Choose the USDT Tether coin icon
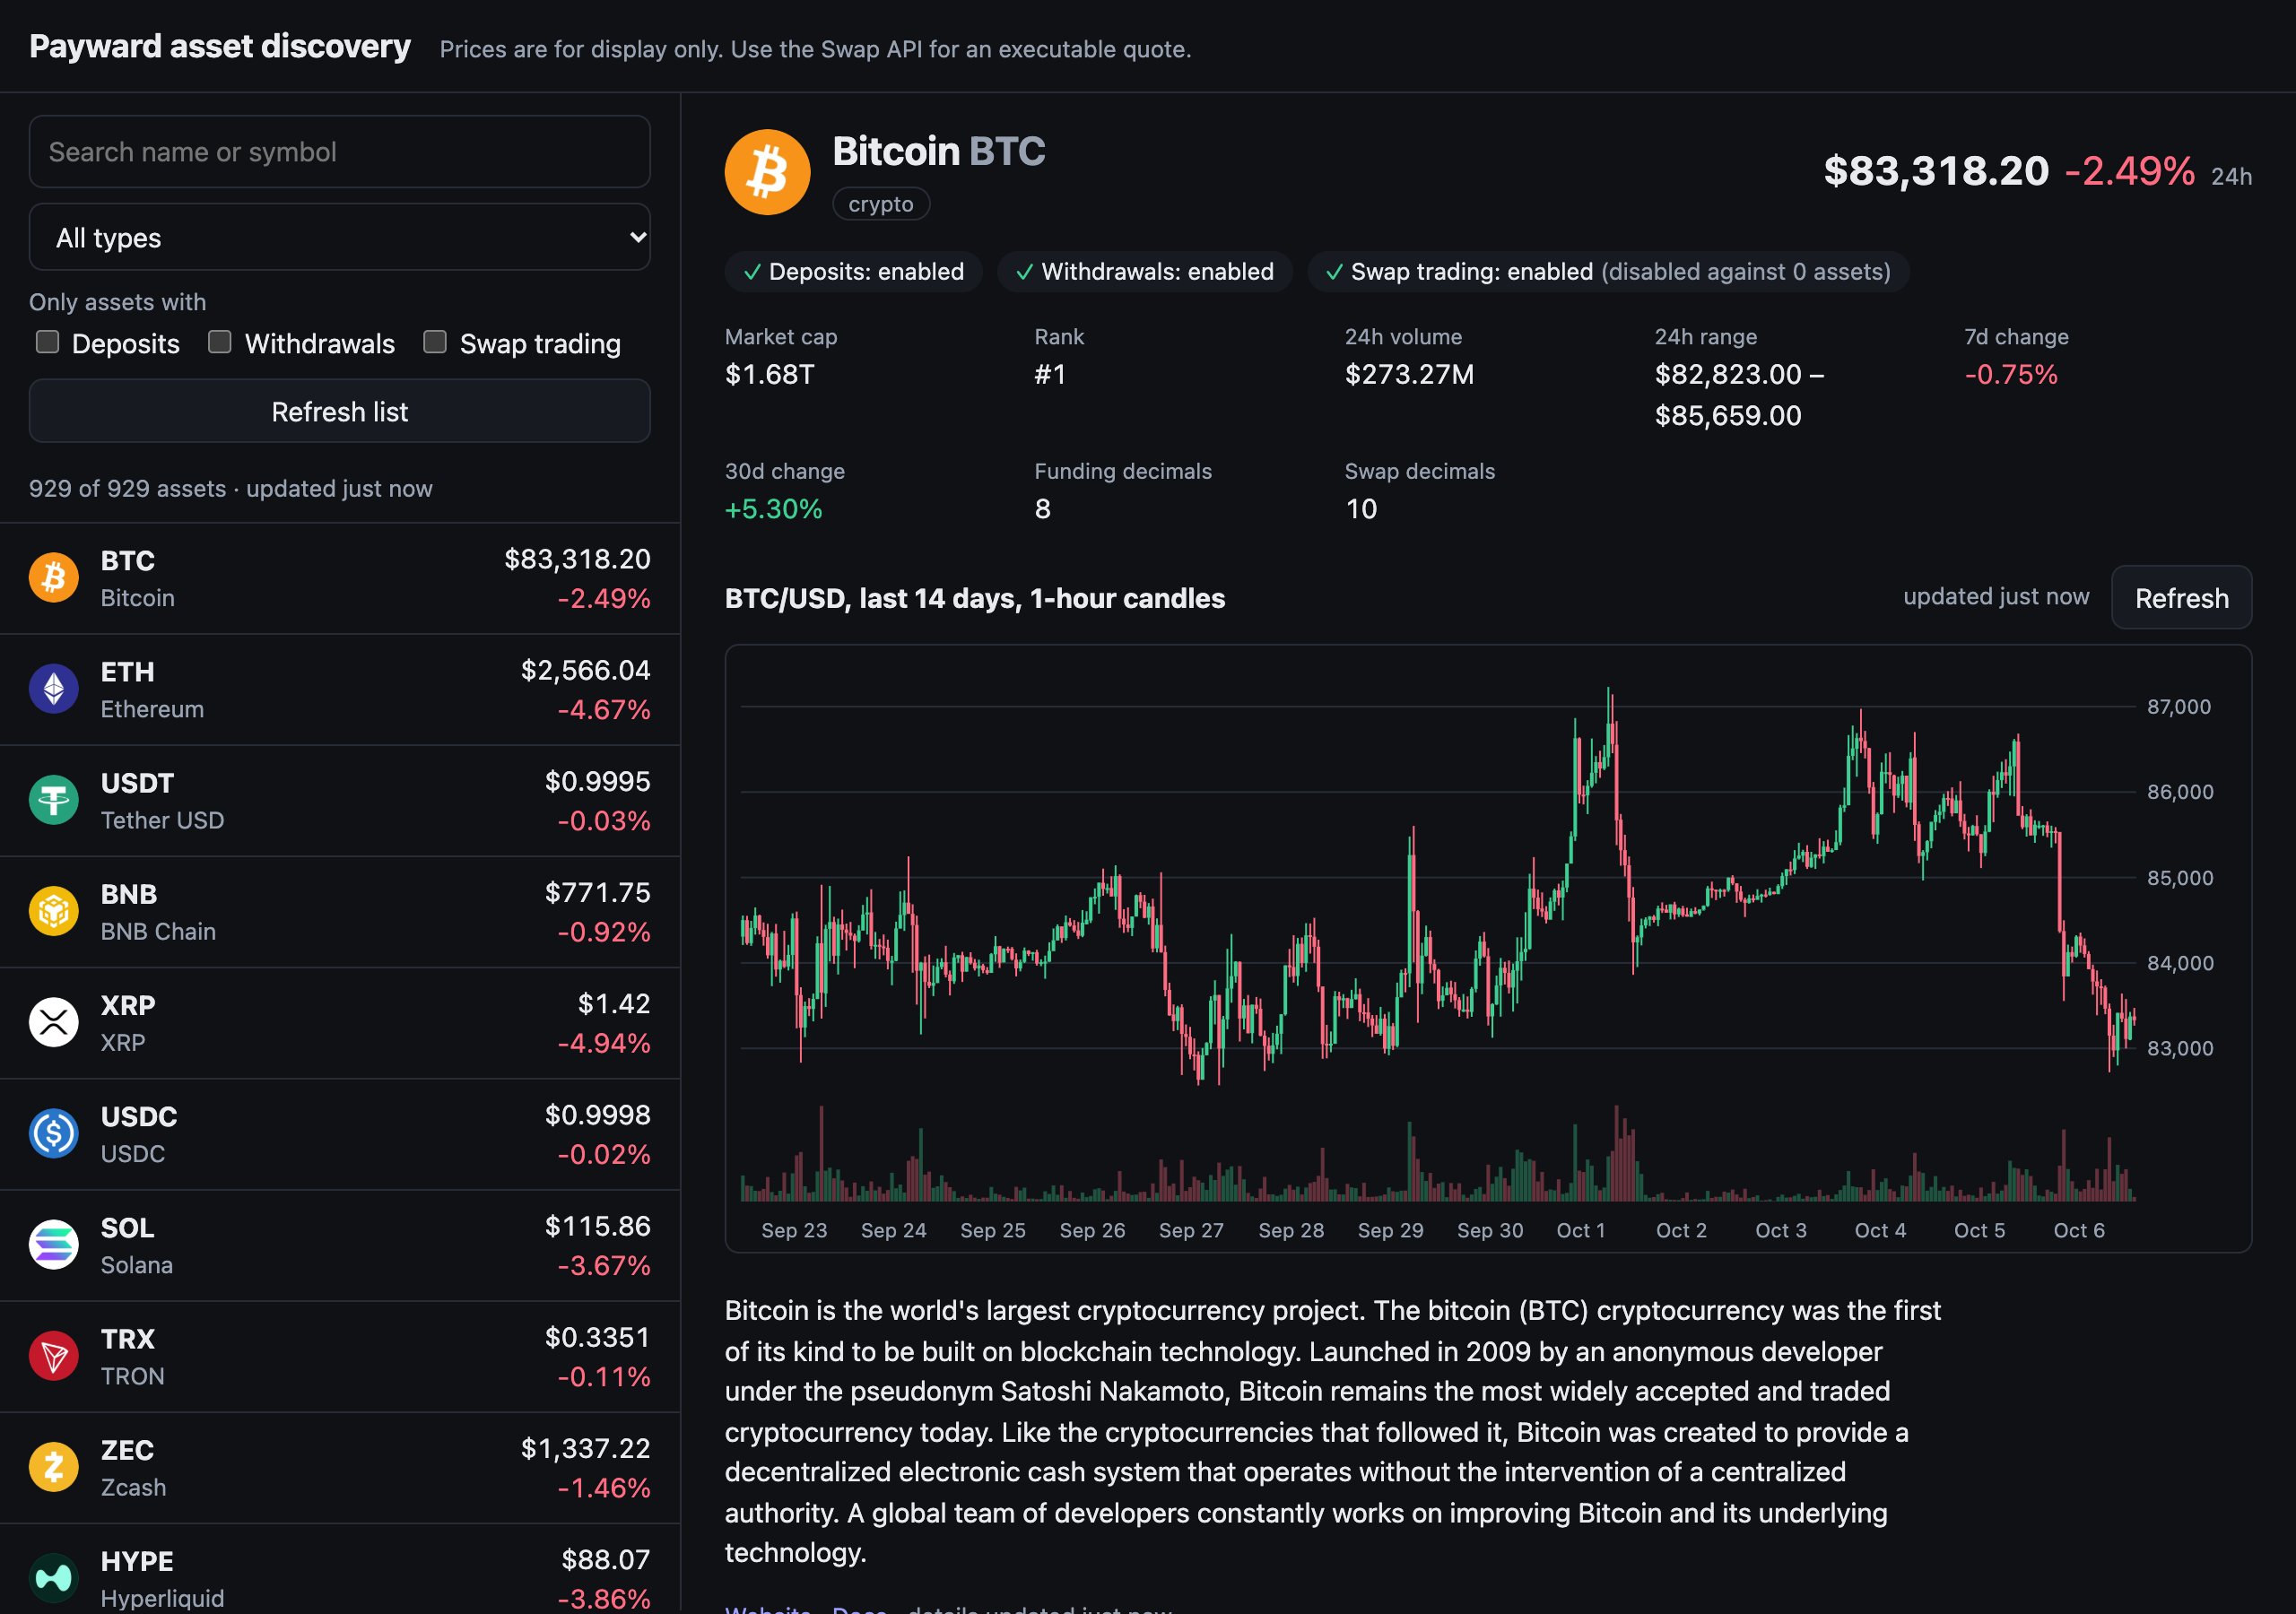Screen dimensions: 2296x1614 [x=54, y=800]
